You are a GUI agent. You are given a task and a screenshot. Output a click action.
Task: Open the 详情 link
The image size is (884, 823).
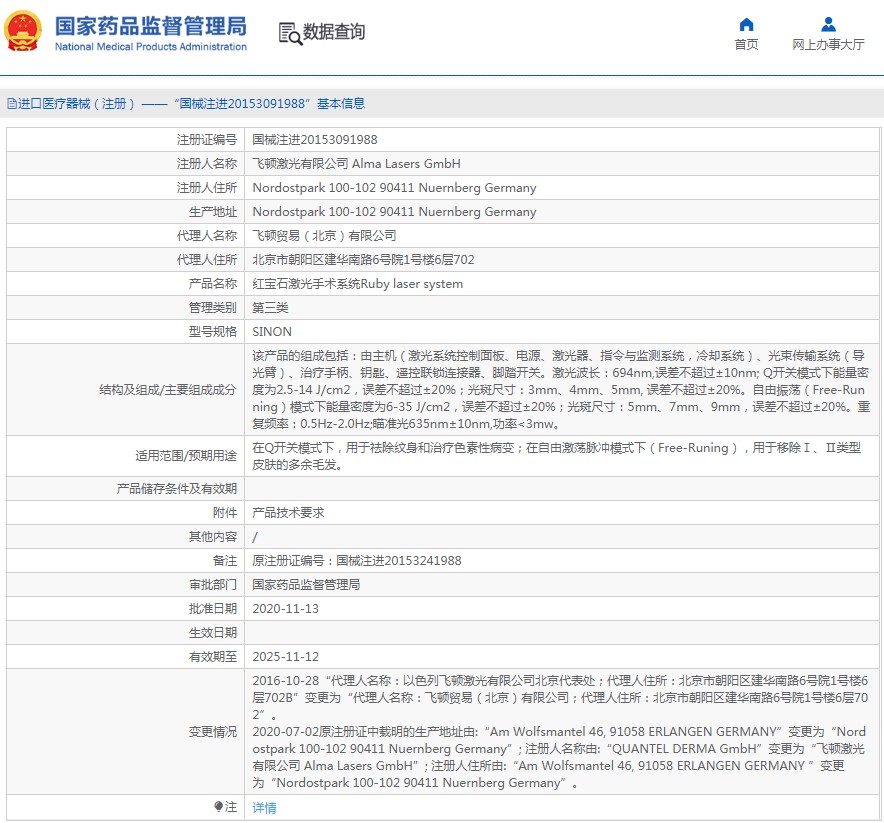point(264,808)
